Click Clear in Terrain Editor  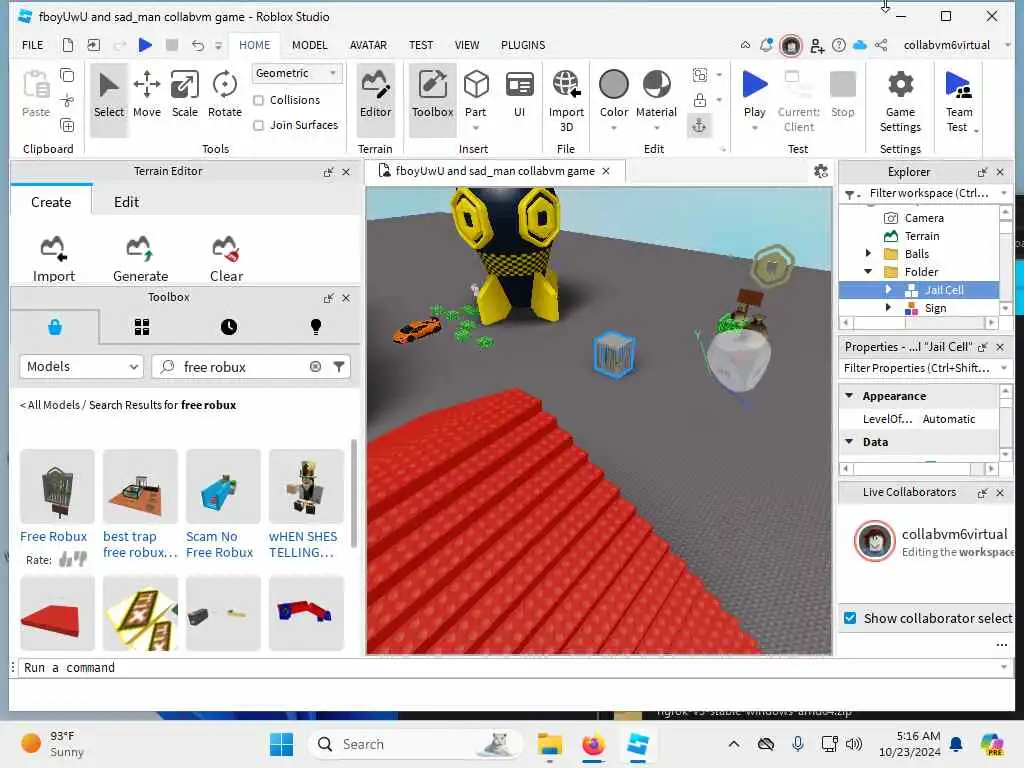point(226,259)
